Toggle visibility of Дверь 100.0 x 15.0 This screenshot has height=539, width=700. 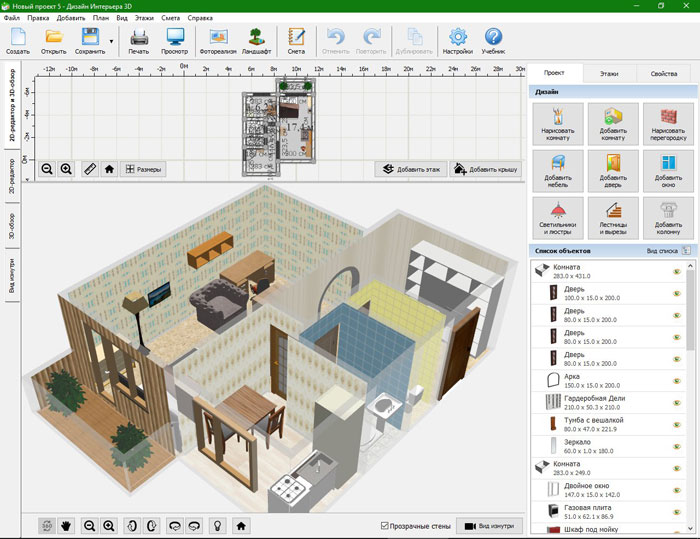(677, 293)
